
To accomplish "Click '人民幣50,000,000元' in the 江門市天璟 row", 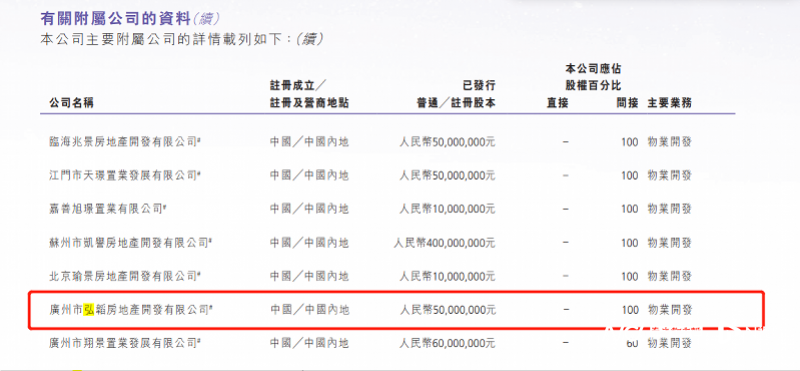I will point(447,176).
